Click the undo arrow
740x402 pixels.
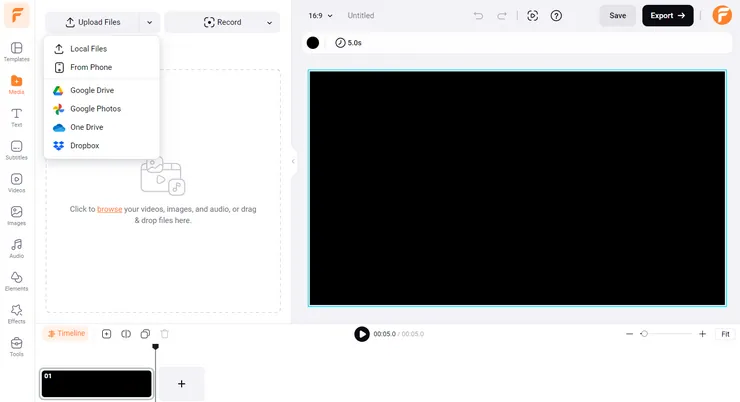(x=478, y=16)
